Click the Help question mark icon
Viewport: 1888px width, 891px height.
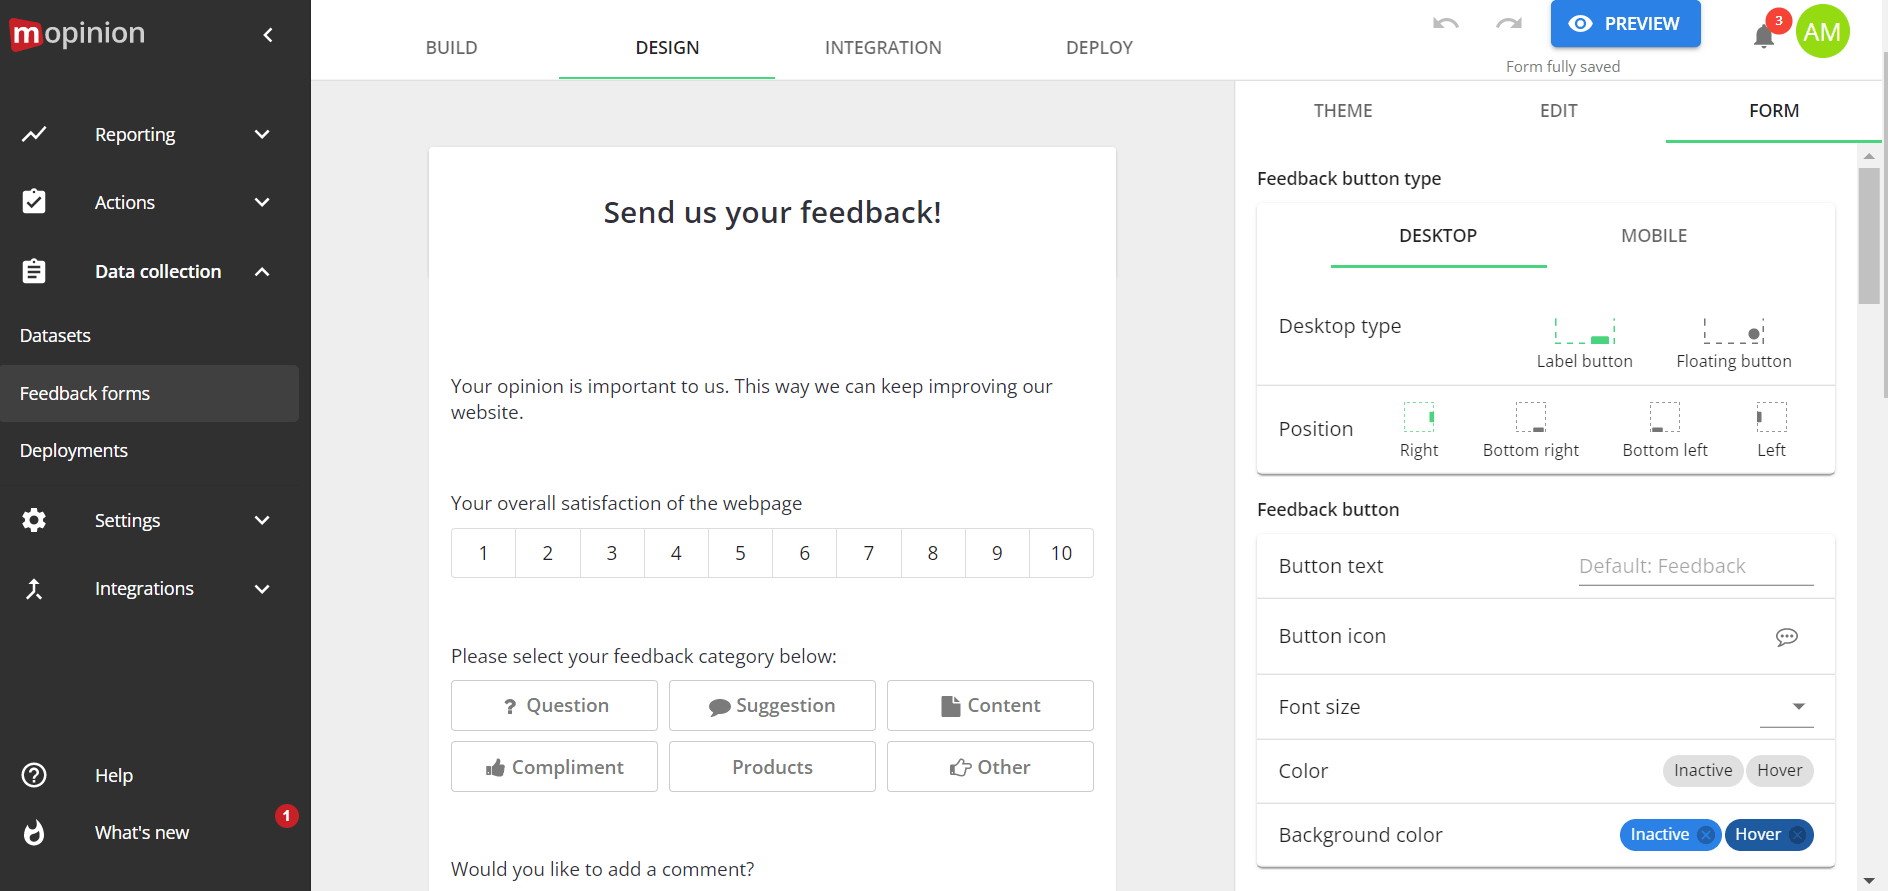(34, 774)
